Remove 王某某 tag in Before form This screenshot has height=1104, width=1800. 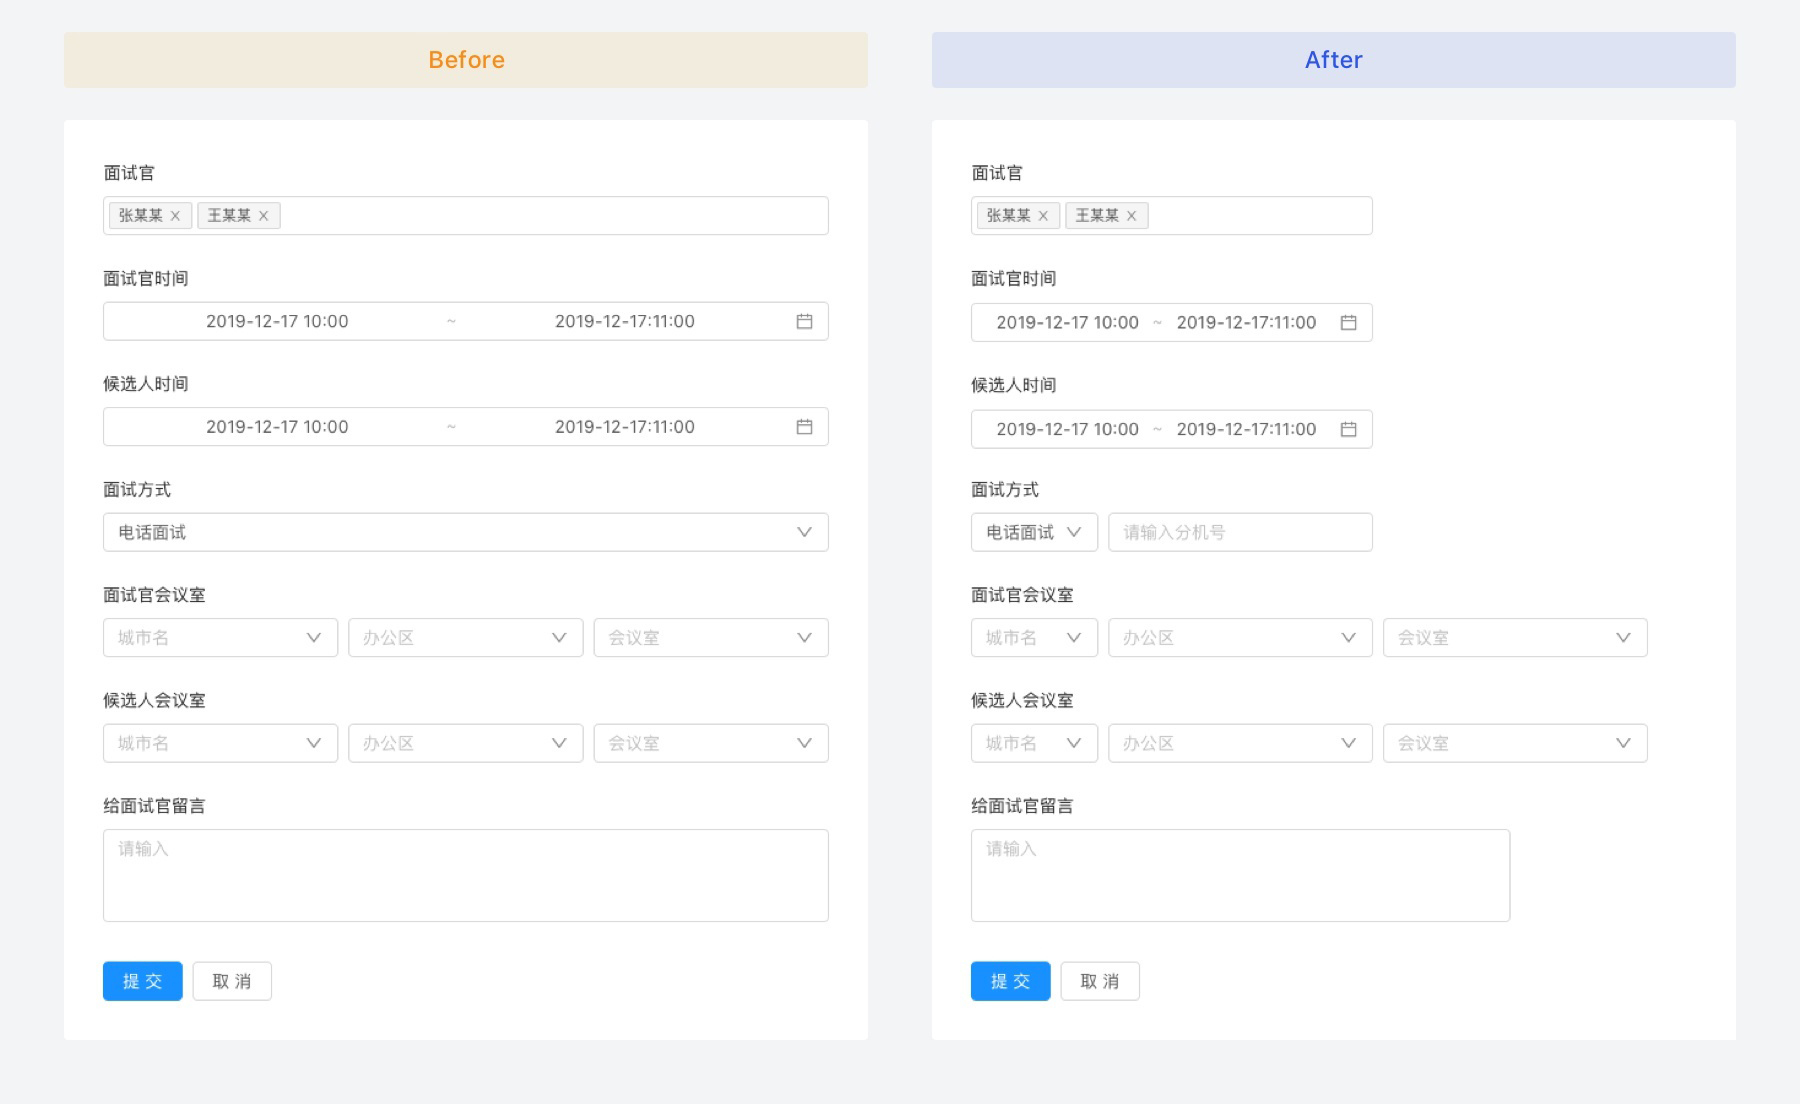[x=264, y=216]
